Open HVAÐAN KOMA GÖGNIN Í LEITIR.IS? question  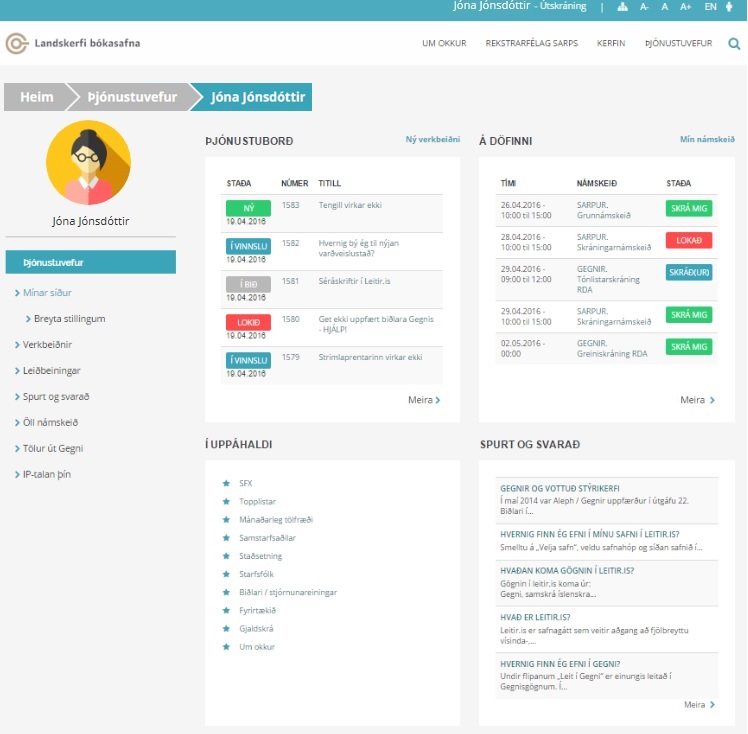[x=567, y=570]
